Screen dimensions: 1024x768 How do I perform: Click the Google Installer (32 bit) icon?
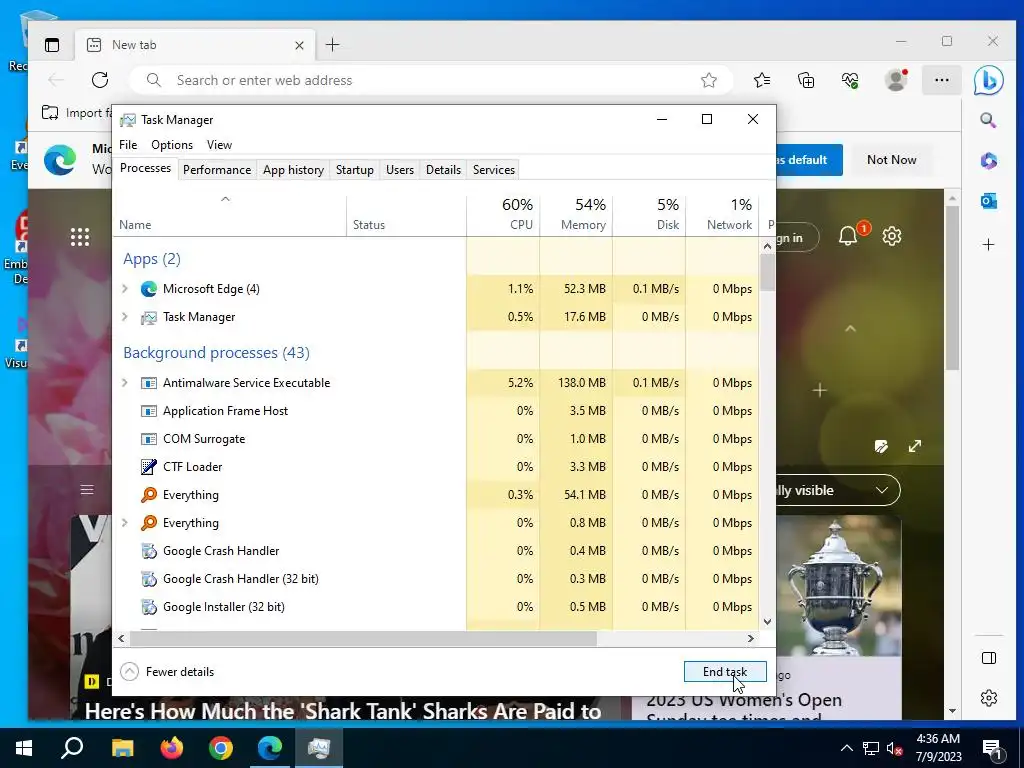[149, 607]
